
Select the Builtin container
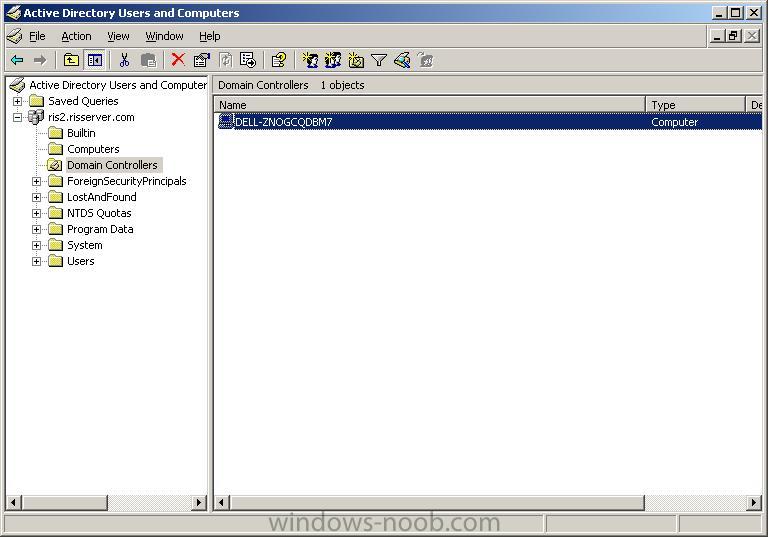click(81, 133)
